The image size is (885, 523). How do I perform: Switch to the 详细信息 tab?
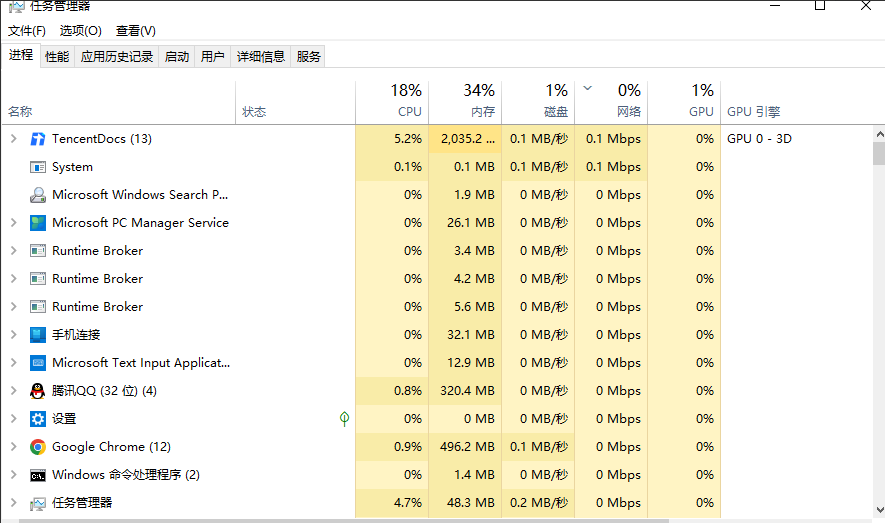tap(260, 57)
